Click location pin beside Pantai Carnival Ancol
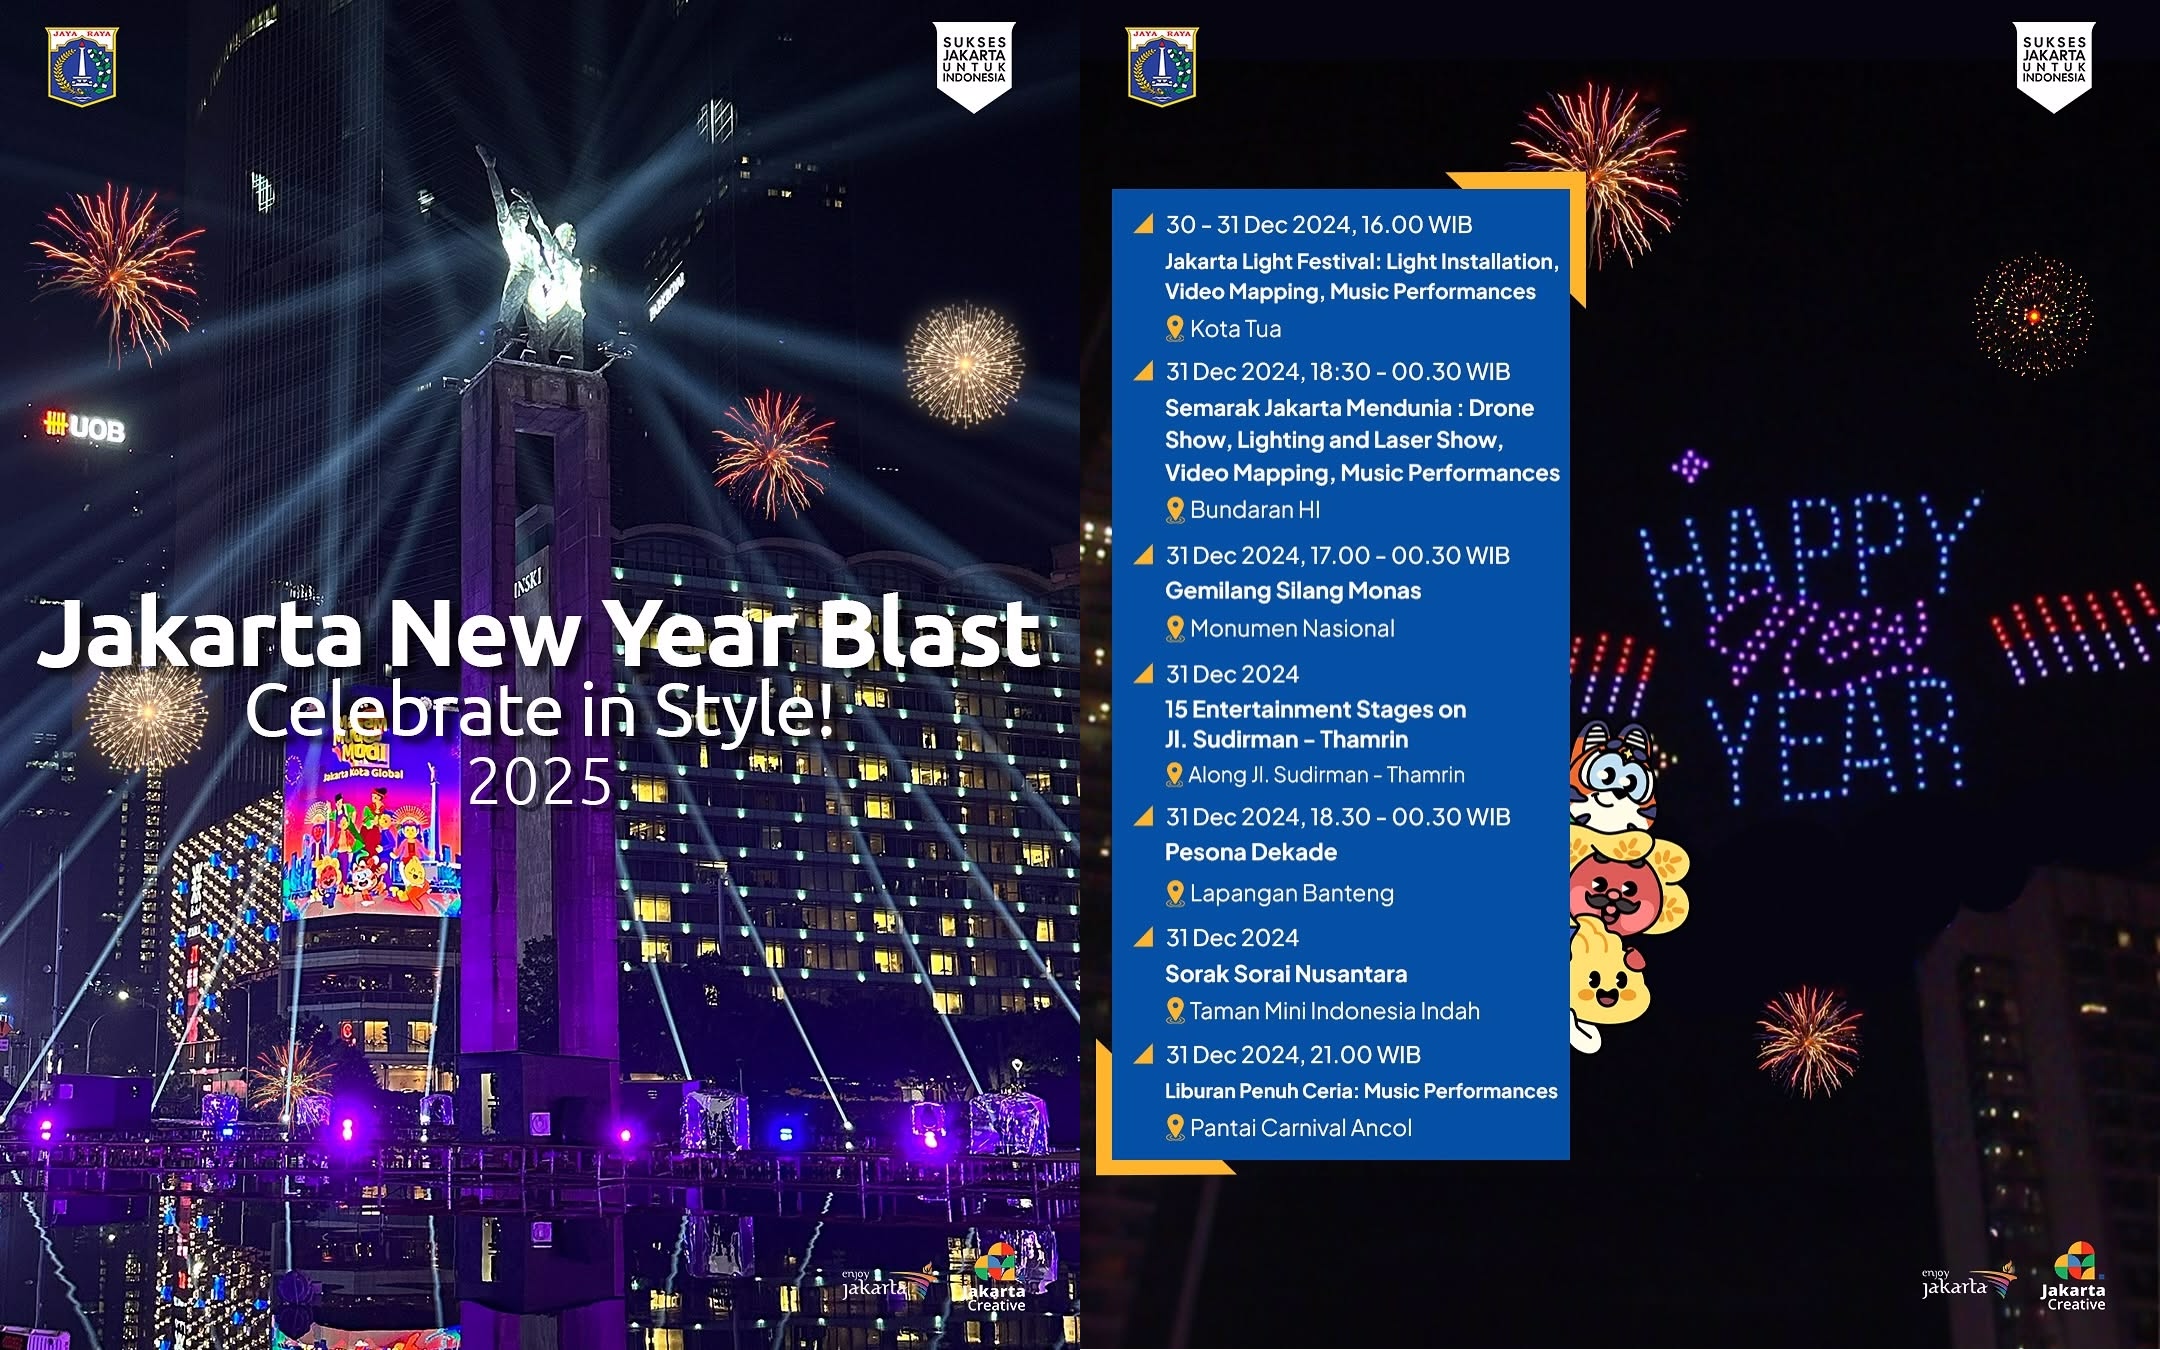Viewport: 2160px width, 1350px height. click(1175, 1127)
